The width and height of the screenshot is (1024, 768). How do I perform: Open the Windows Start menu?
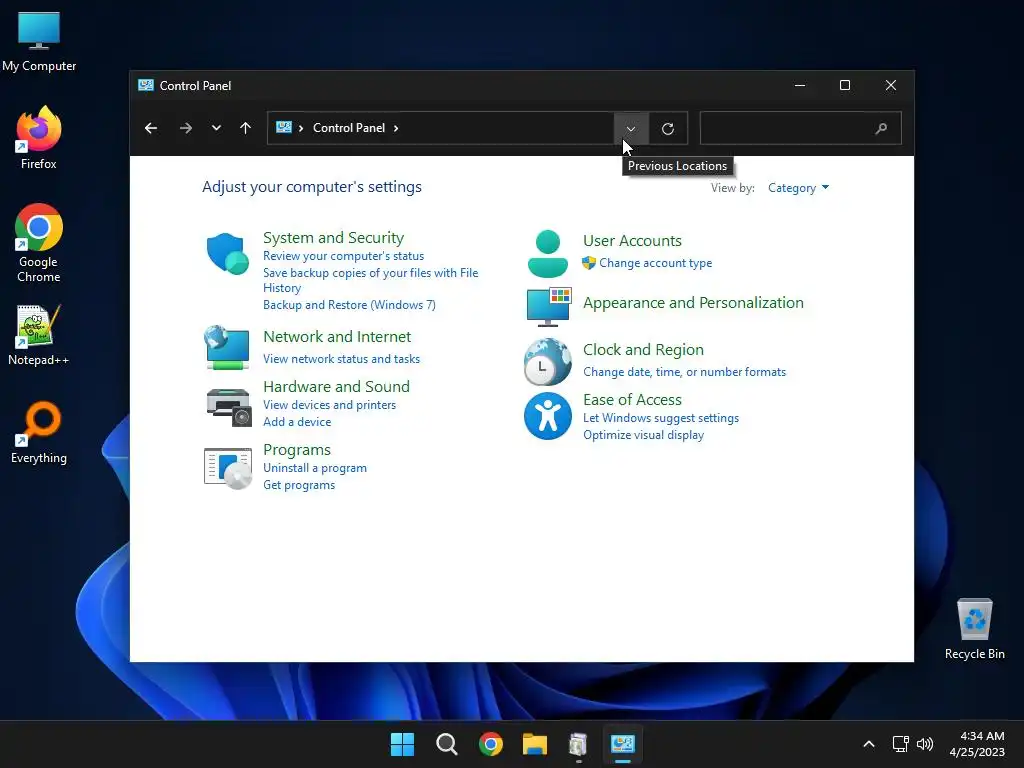coord(402,744)
